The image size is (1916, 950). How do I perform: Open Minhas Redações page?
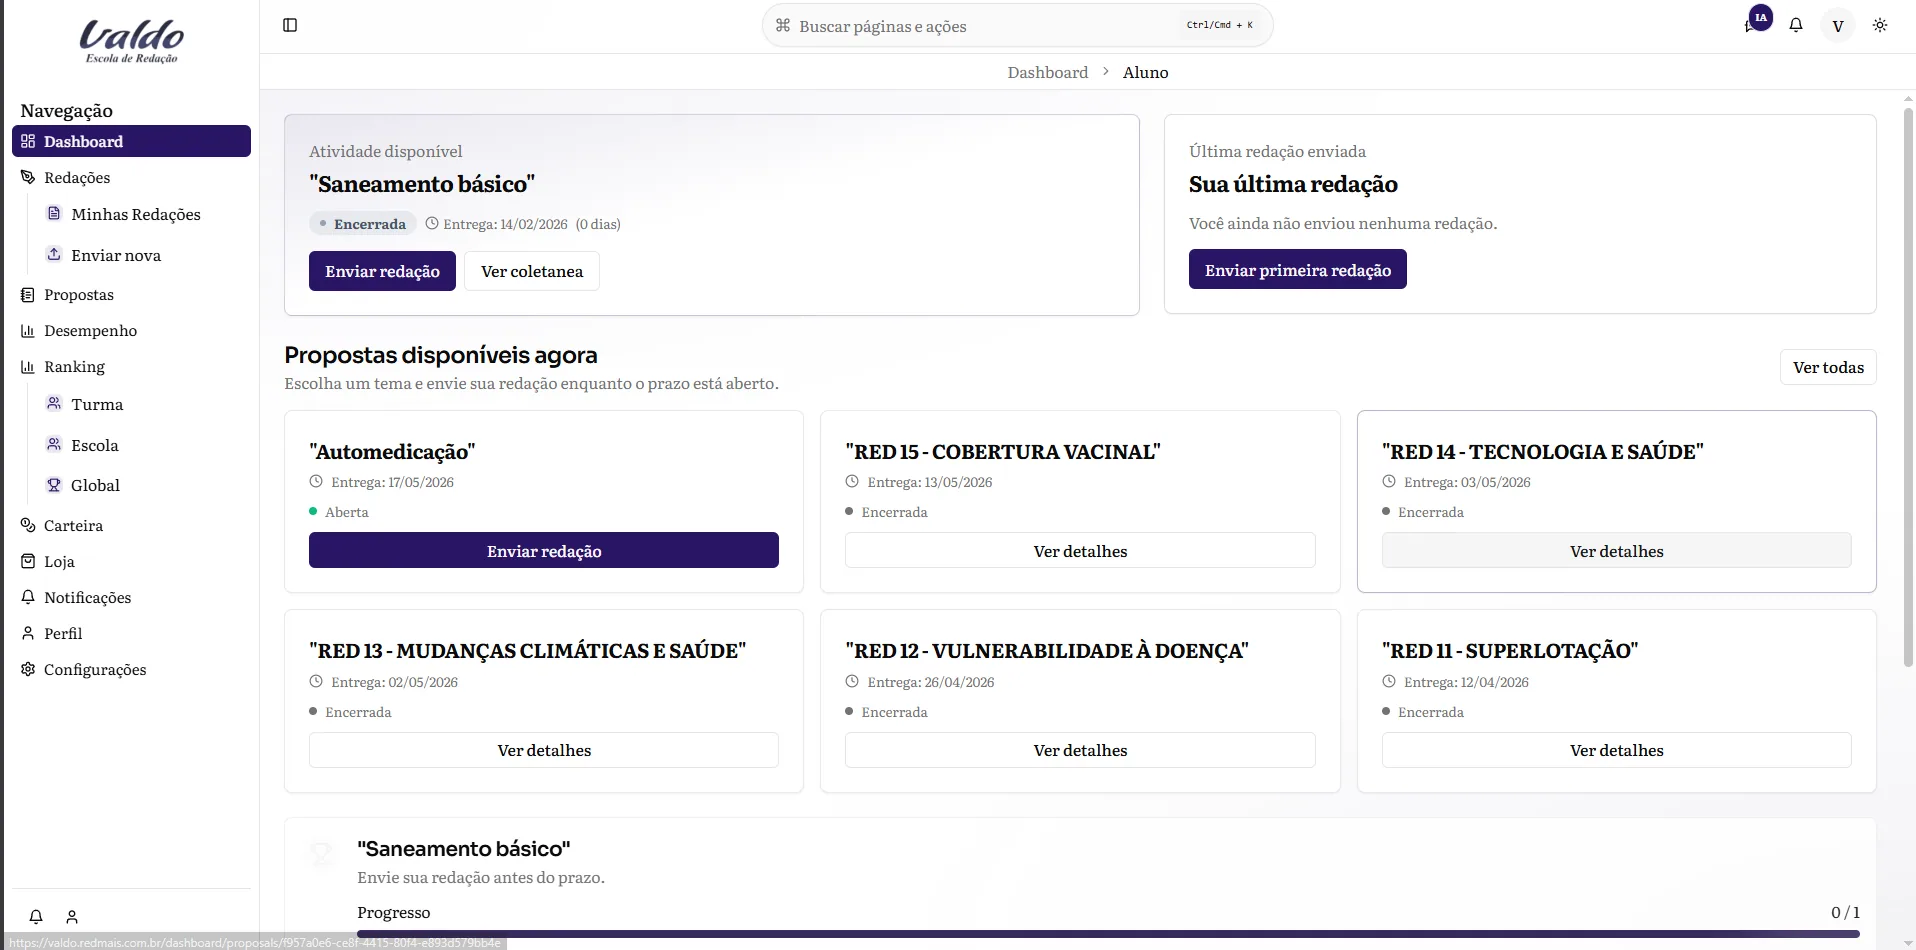point(135,214)
